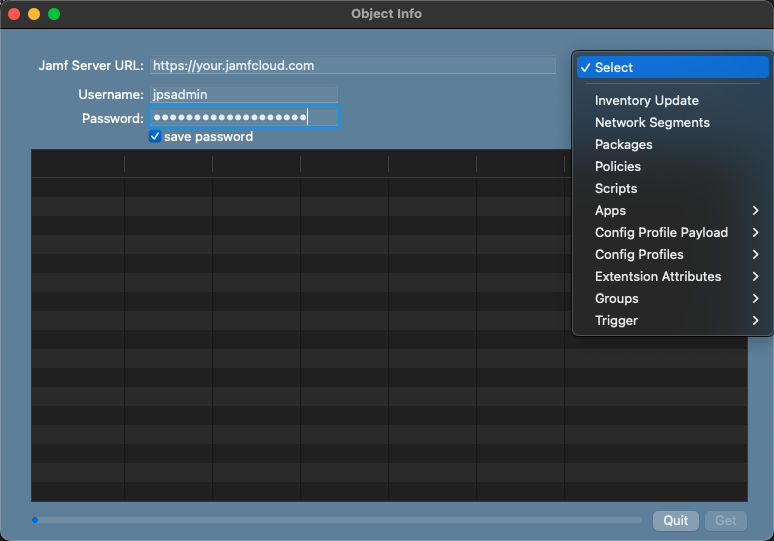Click the progress bar indicator
Viewport: 774px width, 541px height.
(337, 520)
